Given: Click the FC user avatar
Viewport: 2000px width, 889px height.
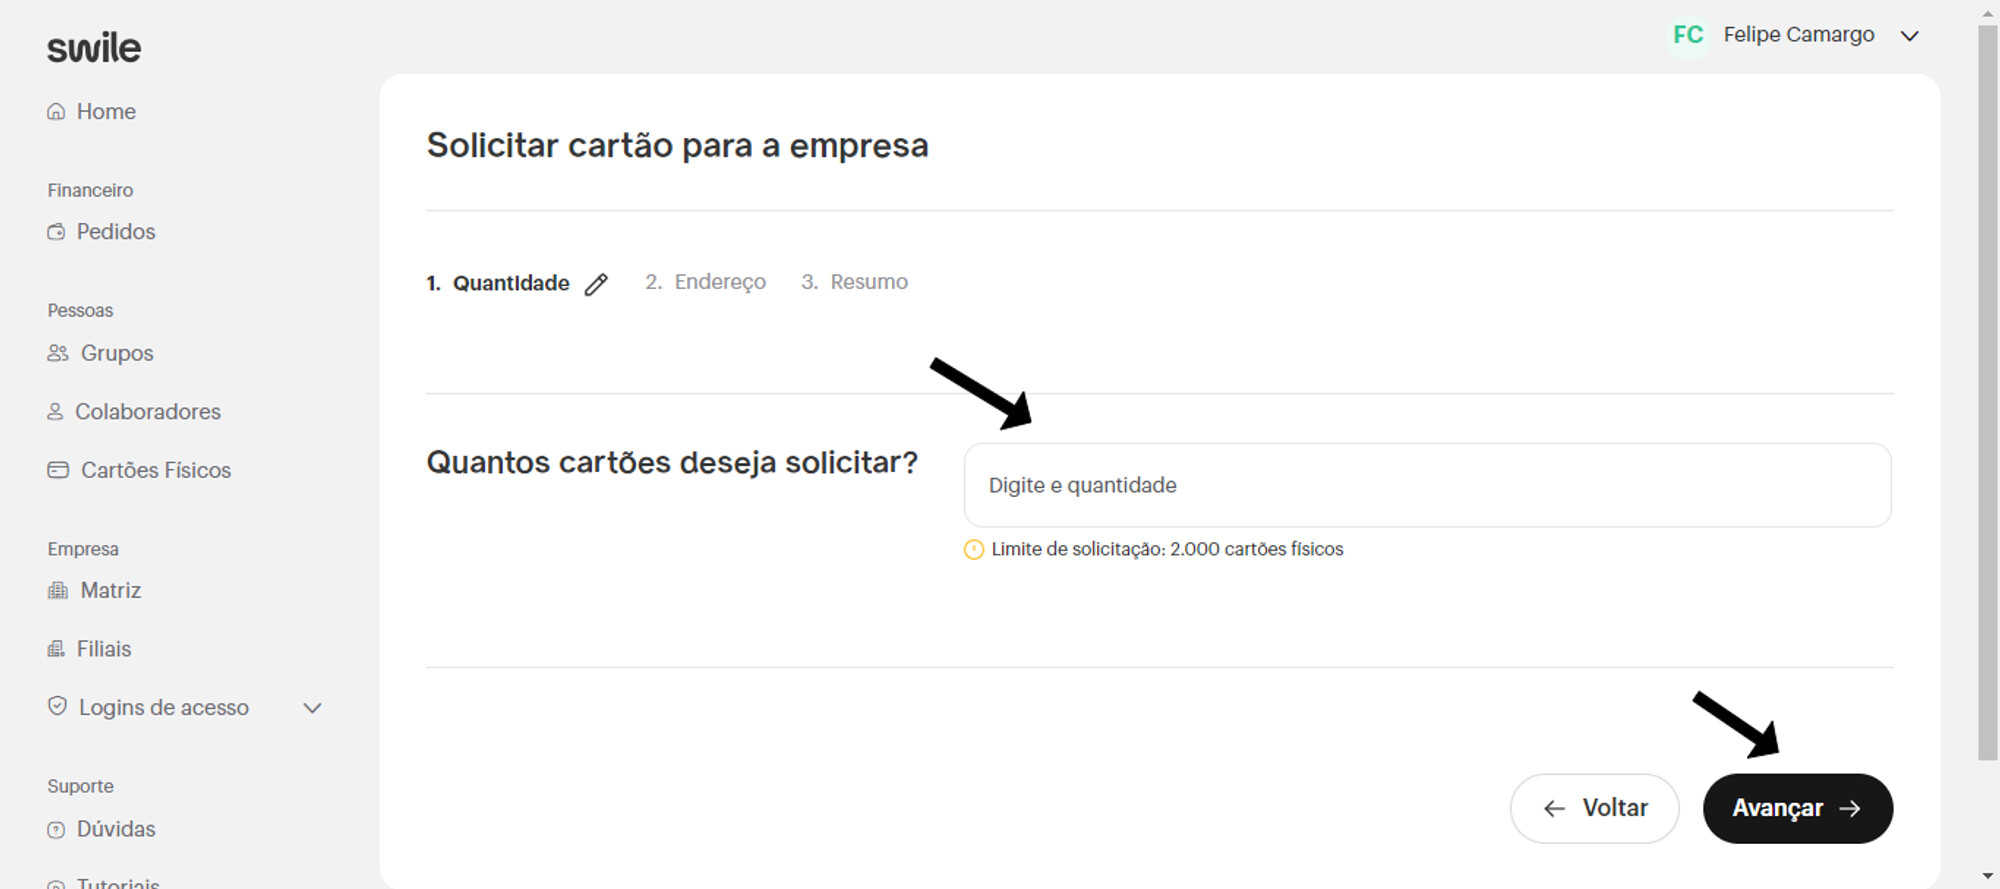Looking at the screenshot, I should point(1688,35).
